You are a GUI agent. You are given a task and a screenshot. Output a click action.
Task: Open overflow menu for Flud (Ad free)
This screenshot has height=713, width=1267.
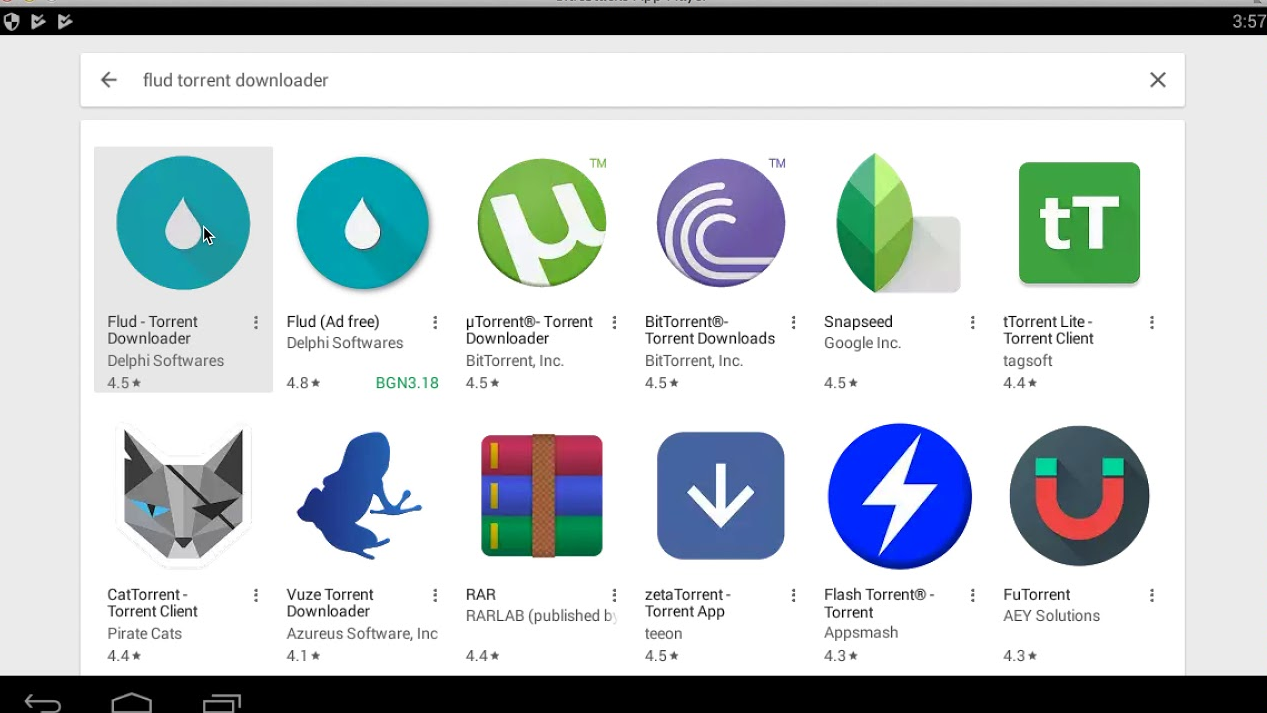coord(435,322)
